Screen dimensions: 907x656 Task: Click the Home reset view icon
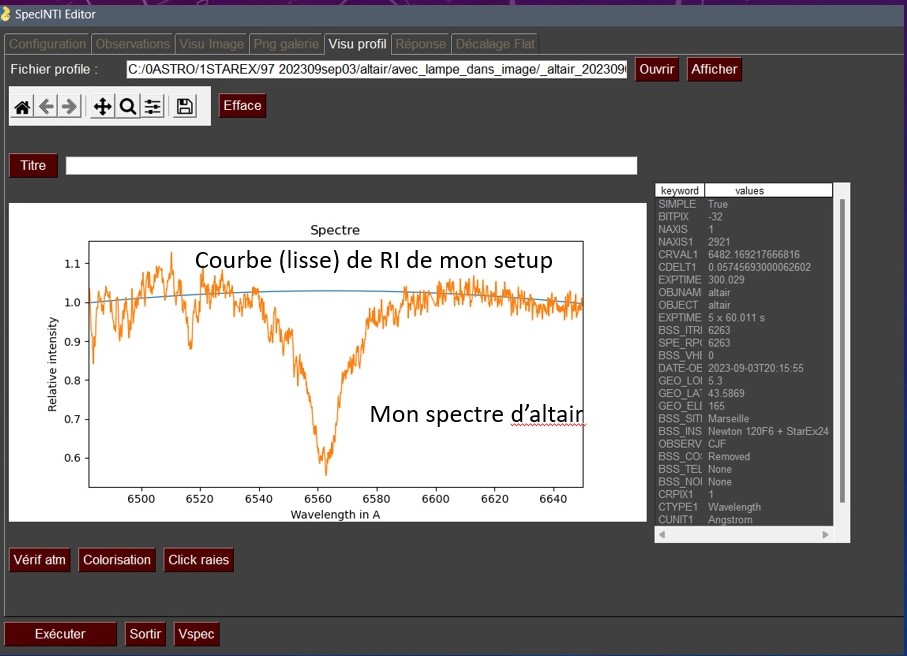[x=22, y=106]
